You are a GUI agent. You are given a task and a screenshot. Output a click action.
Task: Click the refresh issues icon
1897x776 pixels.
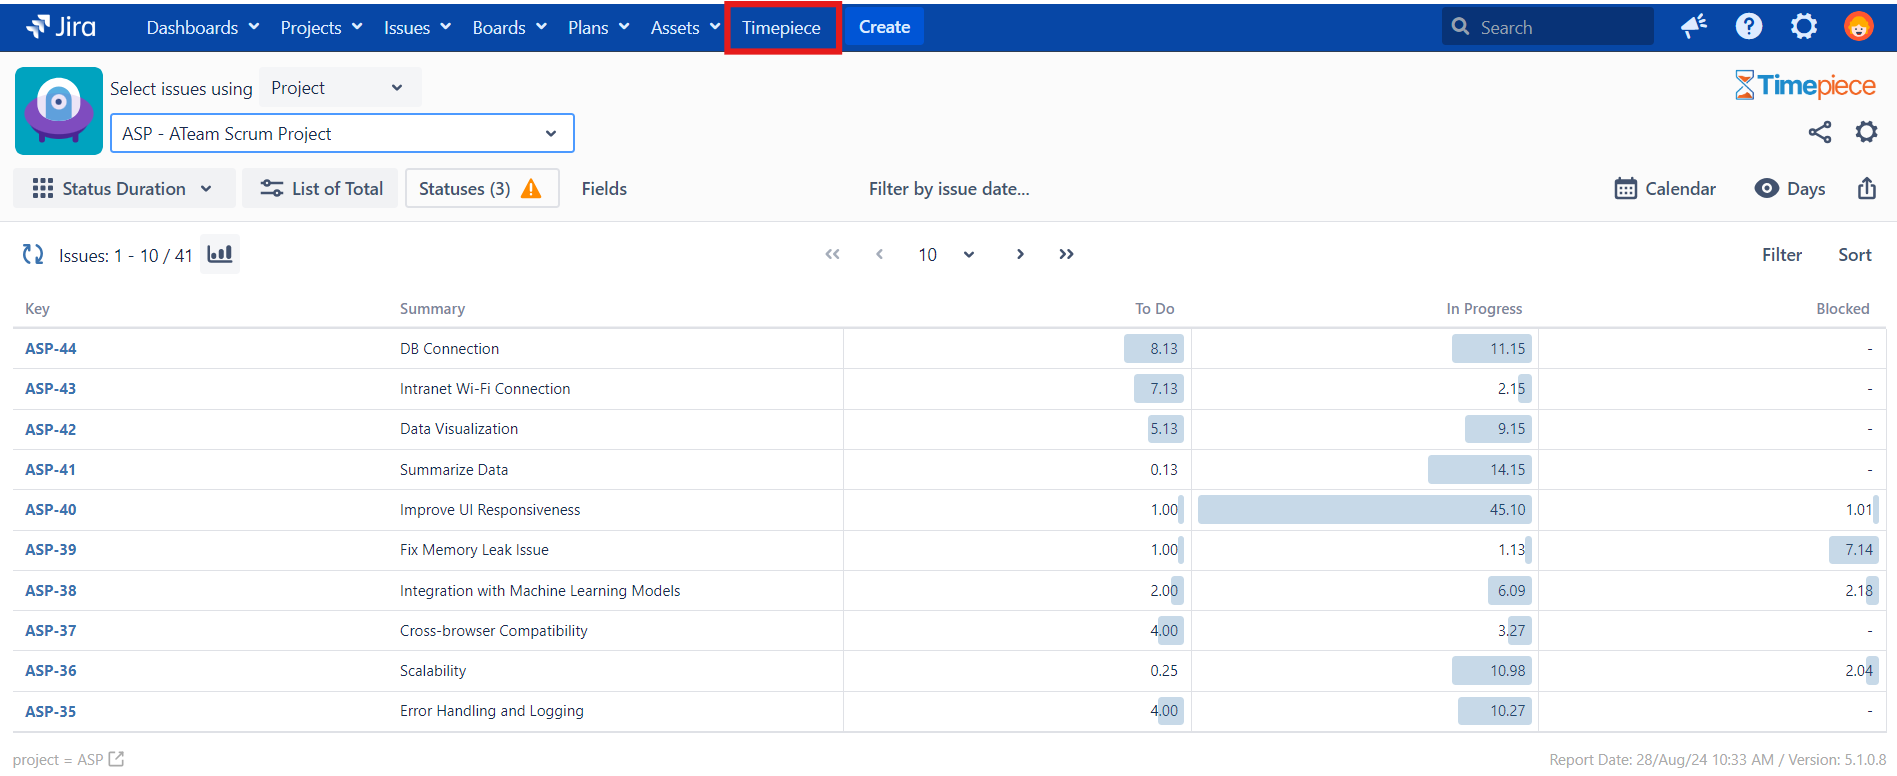tap(33, 255)
